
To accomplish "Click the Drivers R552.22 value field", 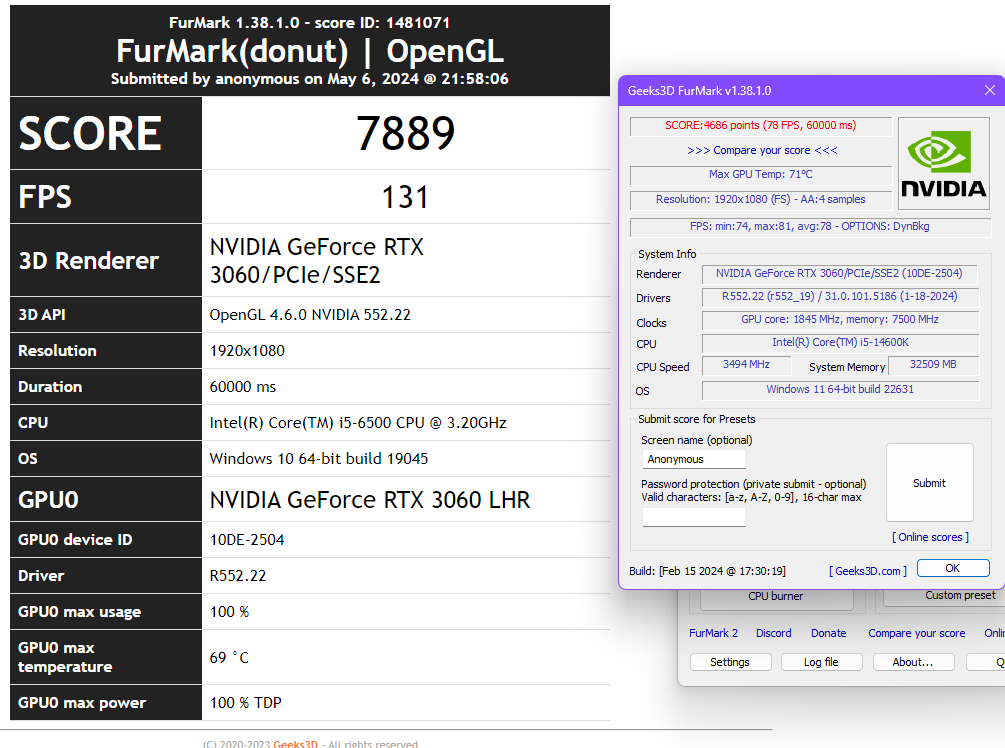I will (840, 297).
